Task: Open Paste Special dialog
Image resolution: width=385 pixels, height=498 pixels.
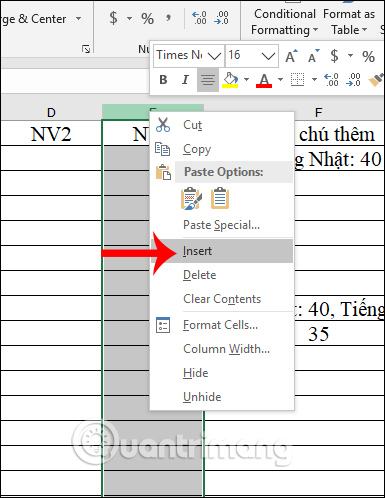Action: pos(221,225)
